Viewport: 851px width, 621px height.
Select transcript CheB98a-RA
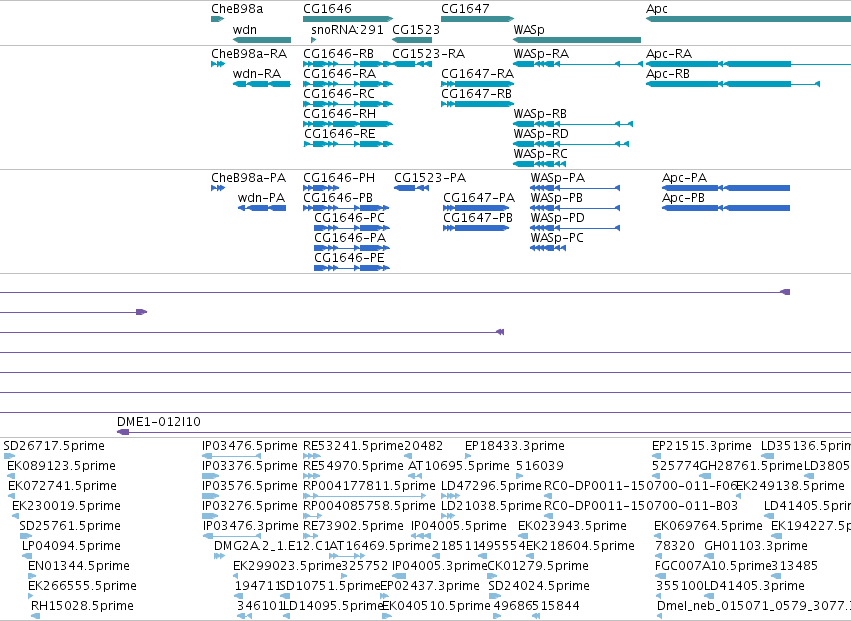218,64
